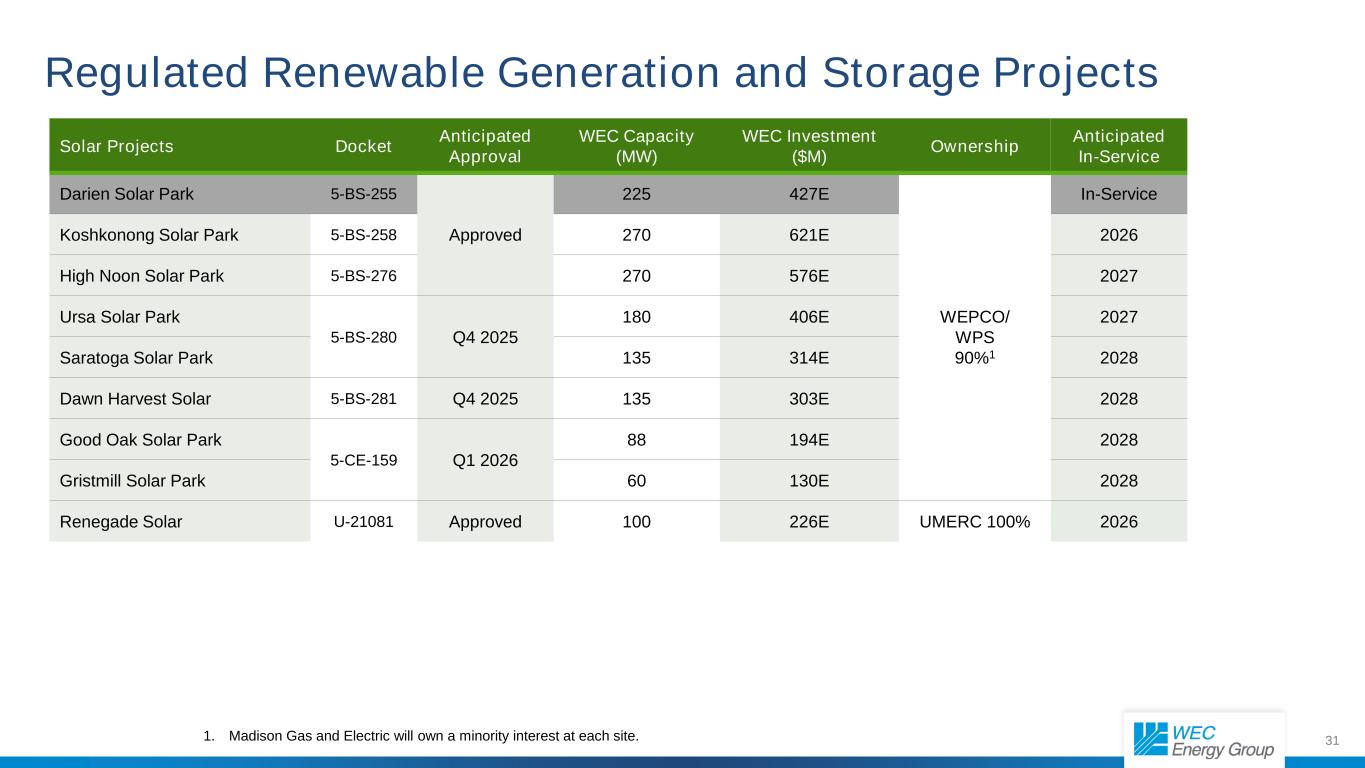Select the 'Darien Solar Park' row name
Viewport: 1365px width, 768px height.
(x=126, y=194)
